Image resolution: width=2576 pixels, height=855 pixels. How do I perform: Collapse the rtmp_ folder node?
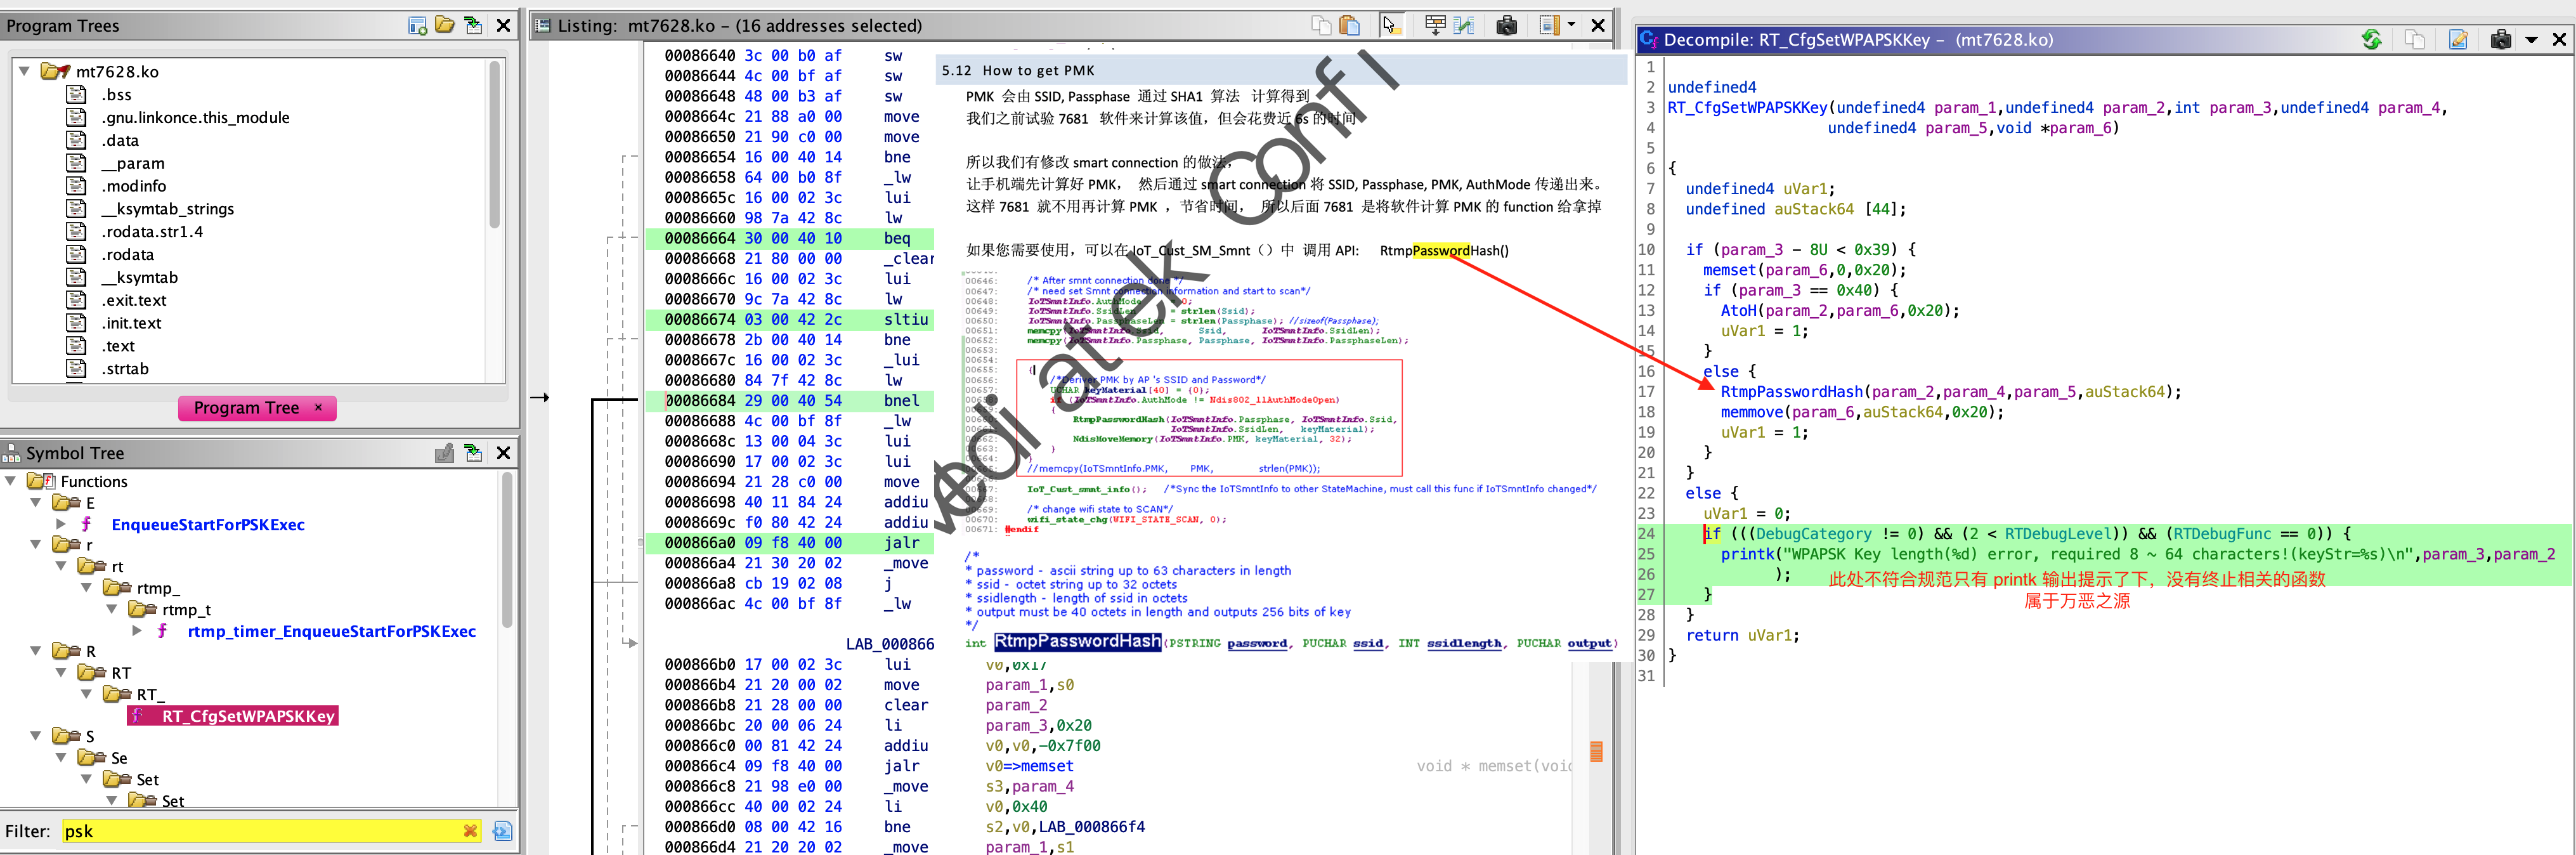point(87,588)
